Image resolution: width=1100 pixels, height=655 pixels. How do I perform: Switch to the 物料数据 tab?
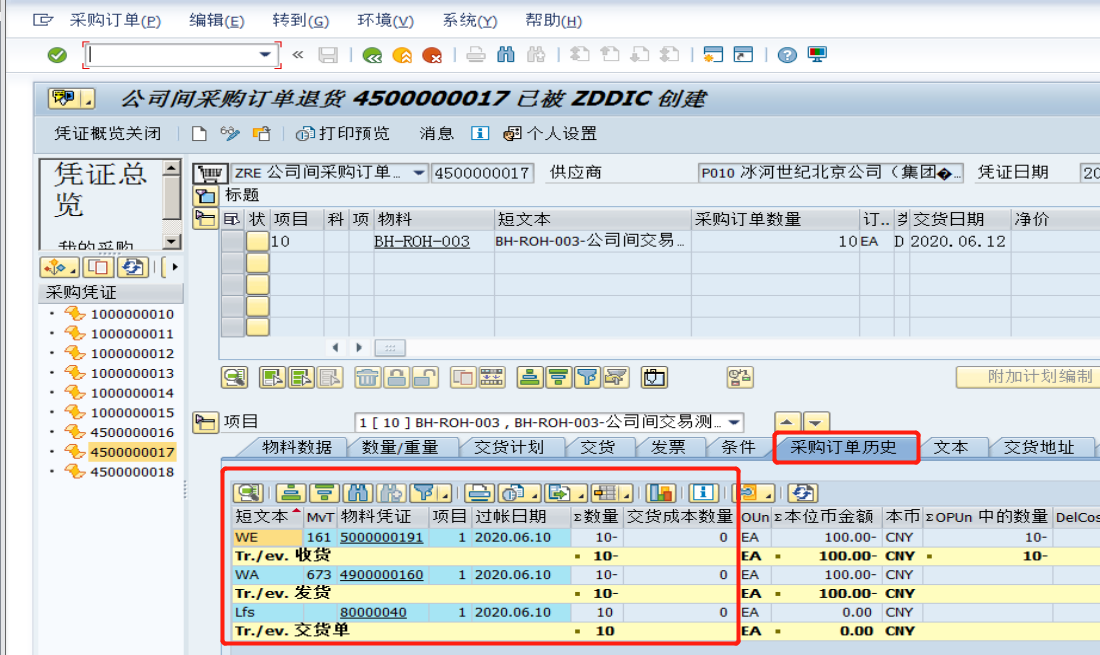297,447
